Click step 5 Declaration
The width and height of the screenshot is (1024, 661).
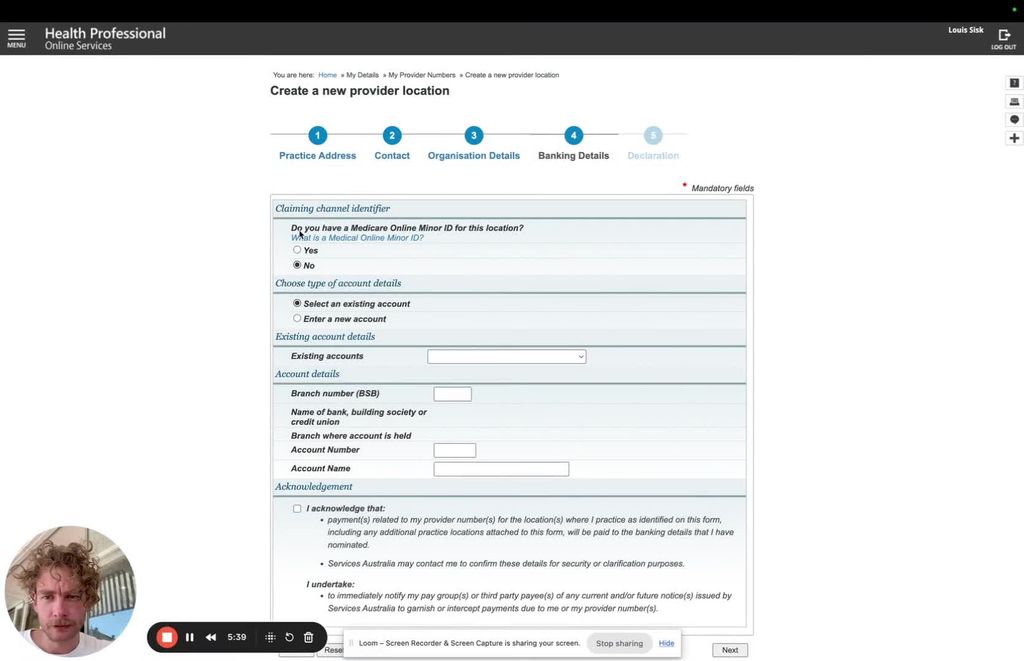click(x=653, y=144)
